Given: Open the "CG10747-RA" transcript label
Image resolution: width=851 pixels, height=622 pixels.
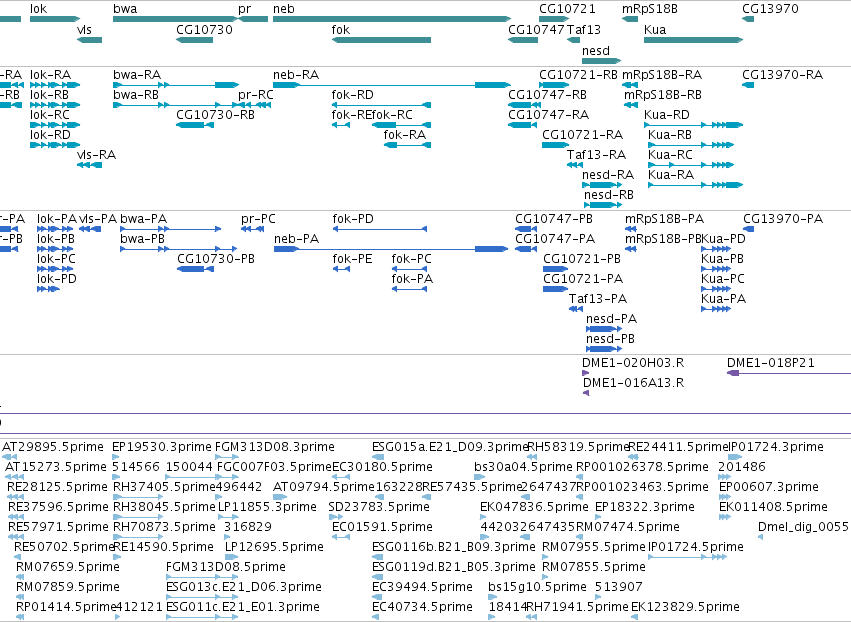Looking at the screenshot, I should pos(549,115).
